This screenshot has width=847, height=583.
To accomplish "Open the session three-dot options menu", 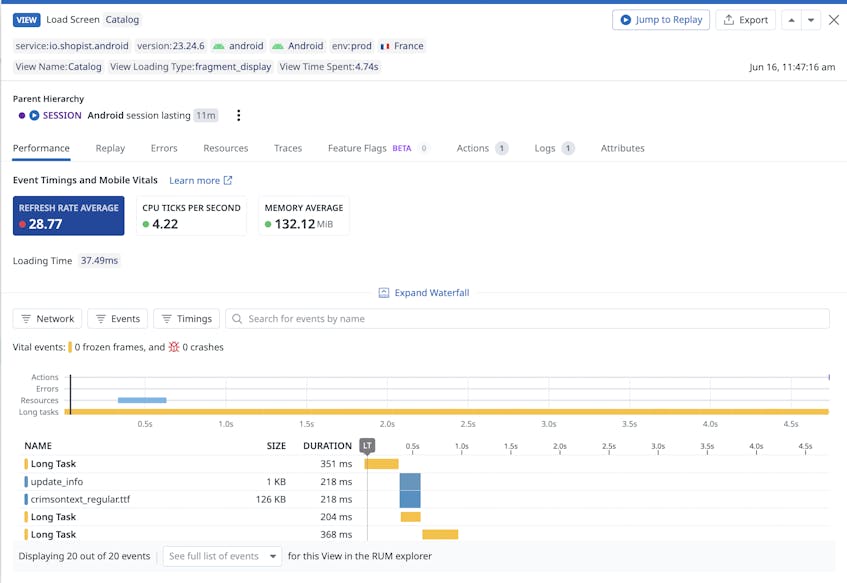I will click(238, 115).
